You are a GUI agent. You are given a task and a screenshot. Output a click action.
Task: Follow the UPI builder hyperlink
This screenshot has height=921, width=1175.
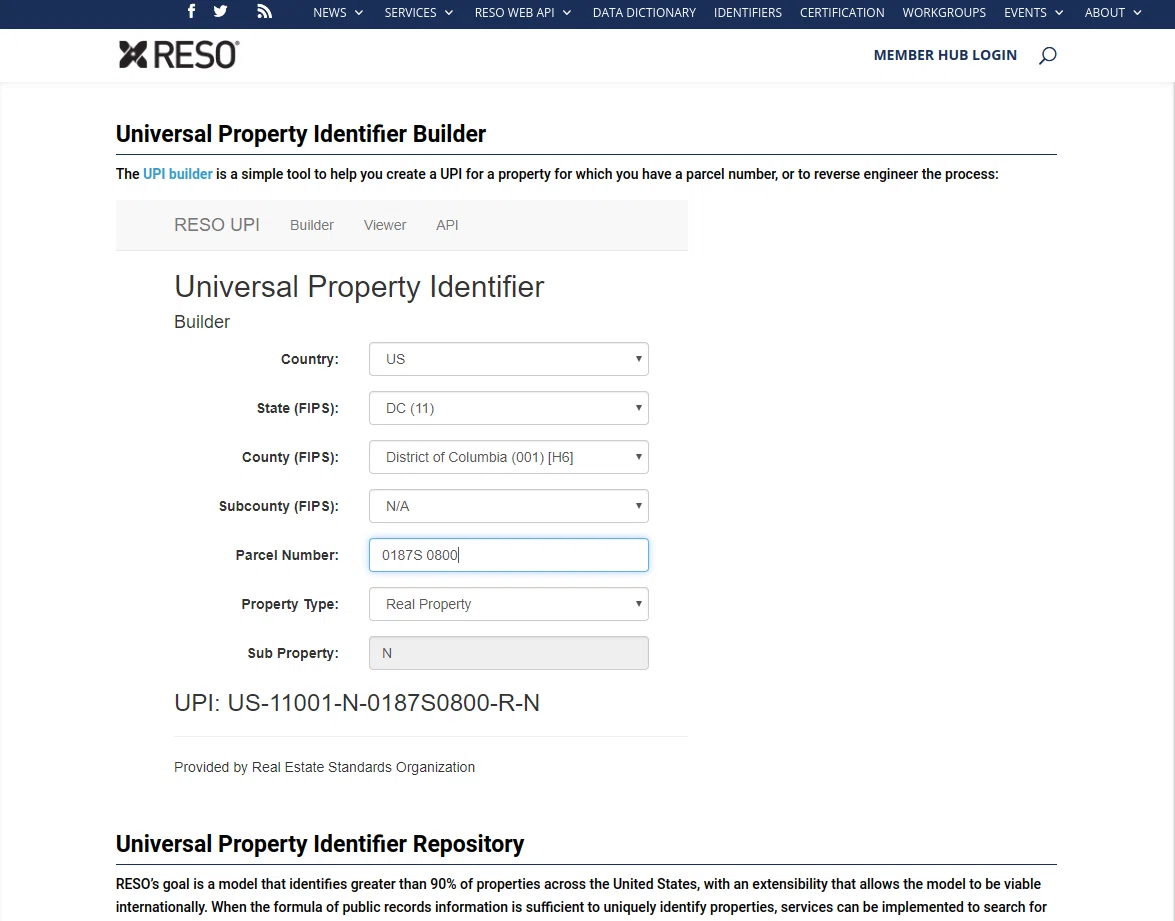pyautogui.click(x=178, y=174)
